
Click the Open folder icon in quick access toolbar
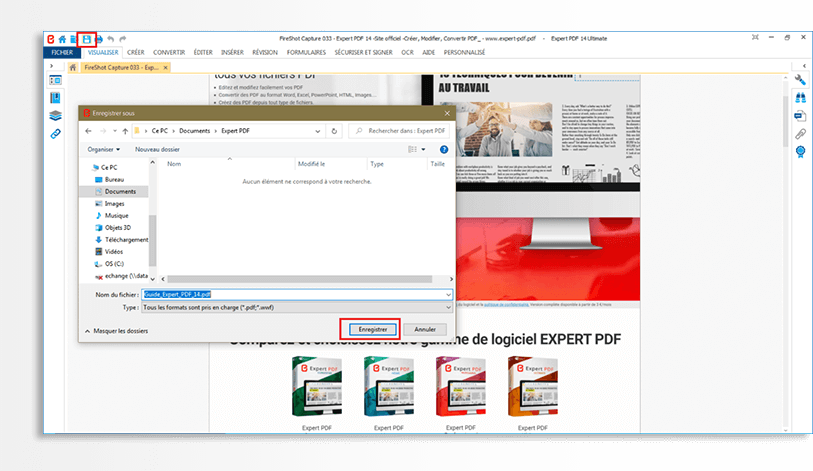[73, 39]
